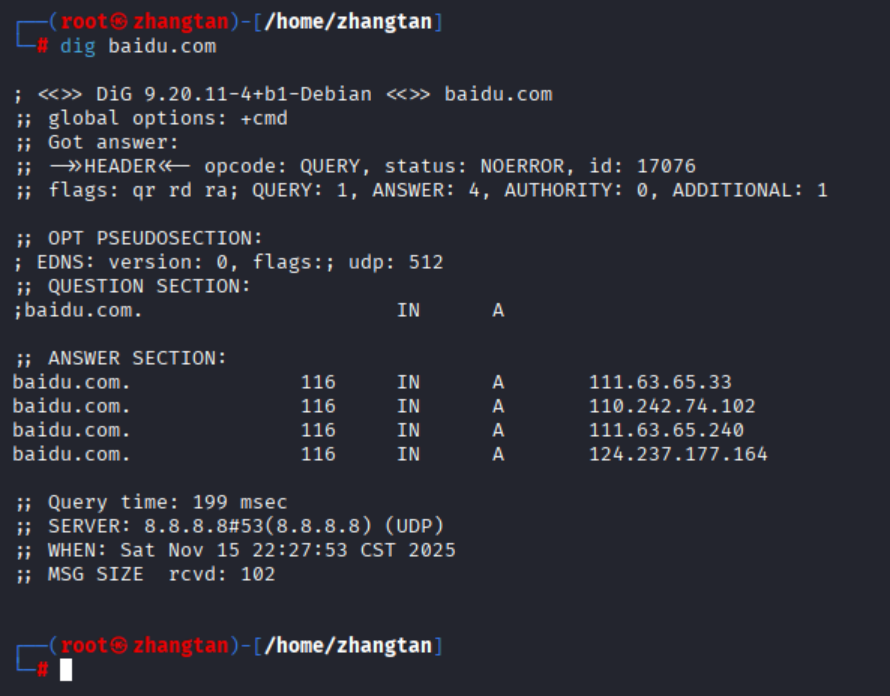Image resolution: width=890 pixels, height=696 pixels.
Task: Click the red hash prompt symbol at bottom
Action: click(42, 670)
